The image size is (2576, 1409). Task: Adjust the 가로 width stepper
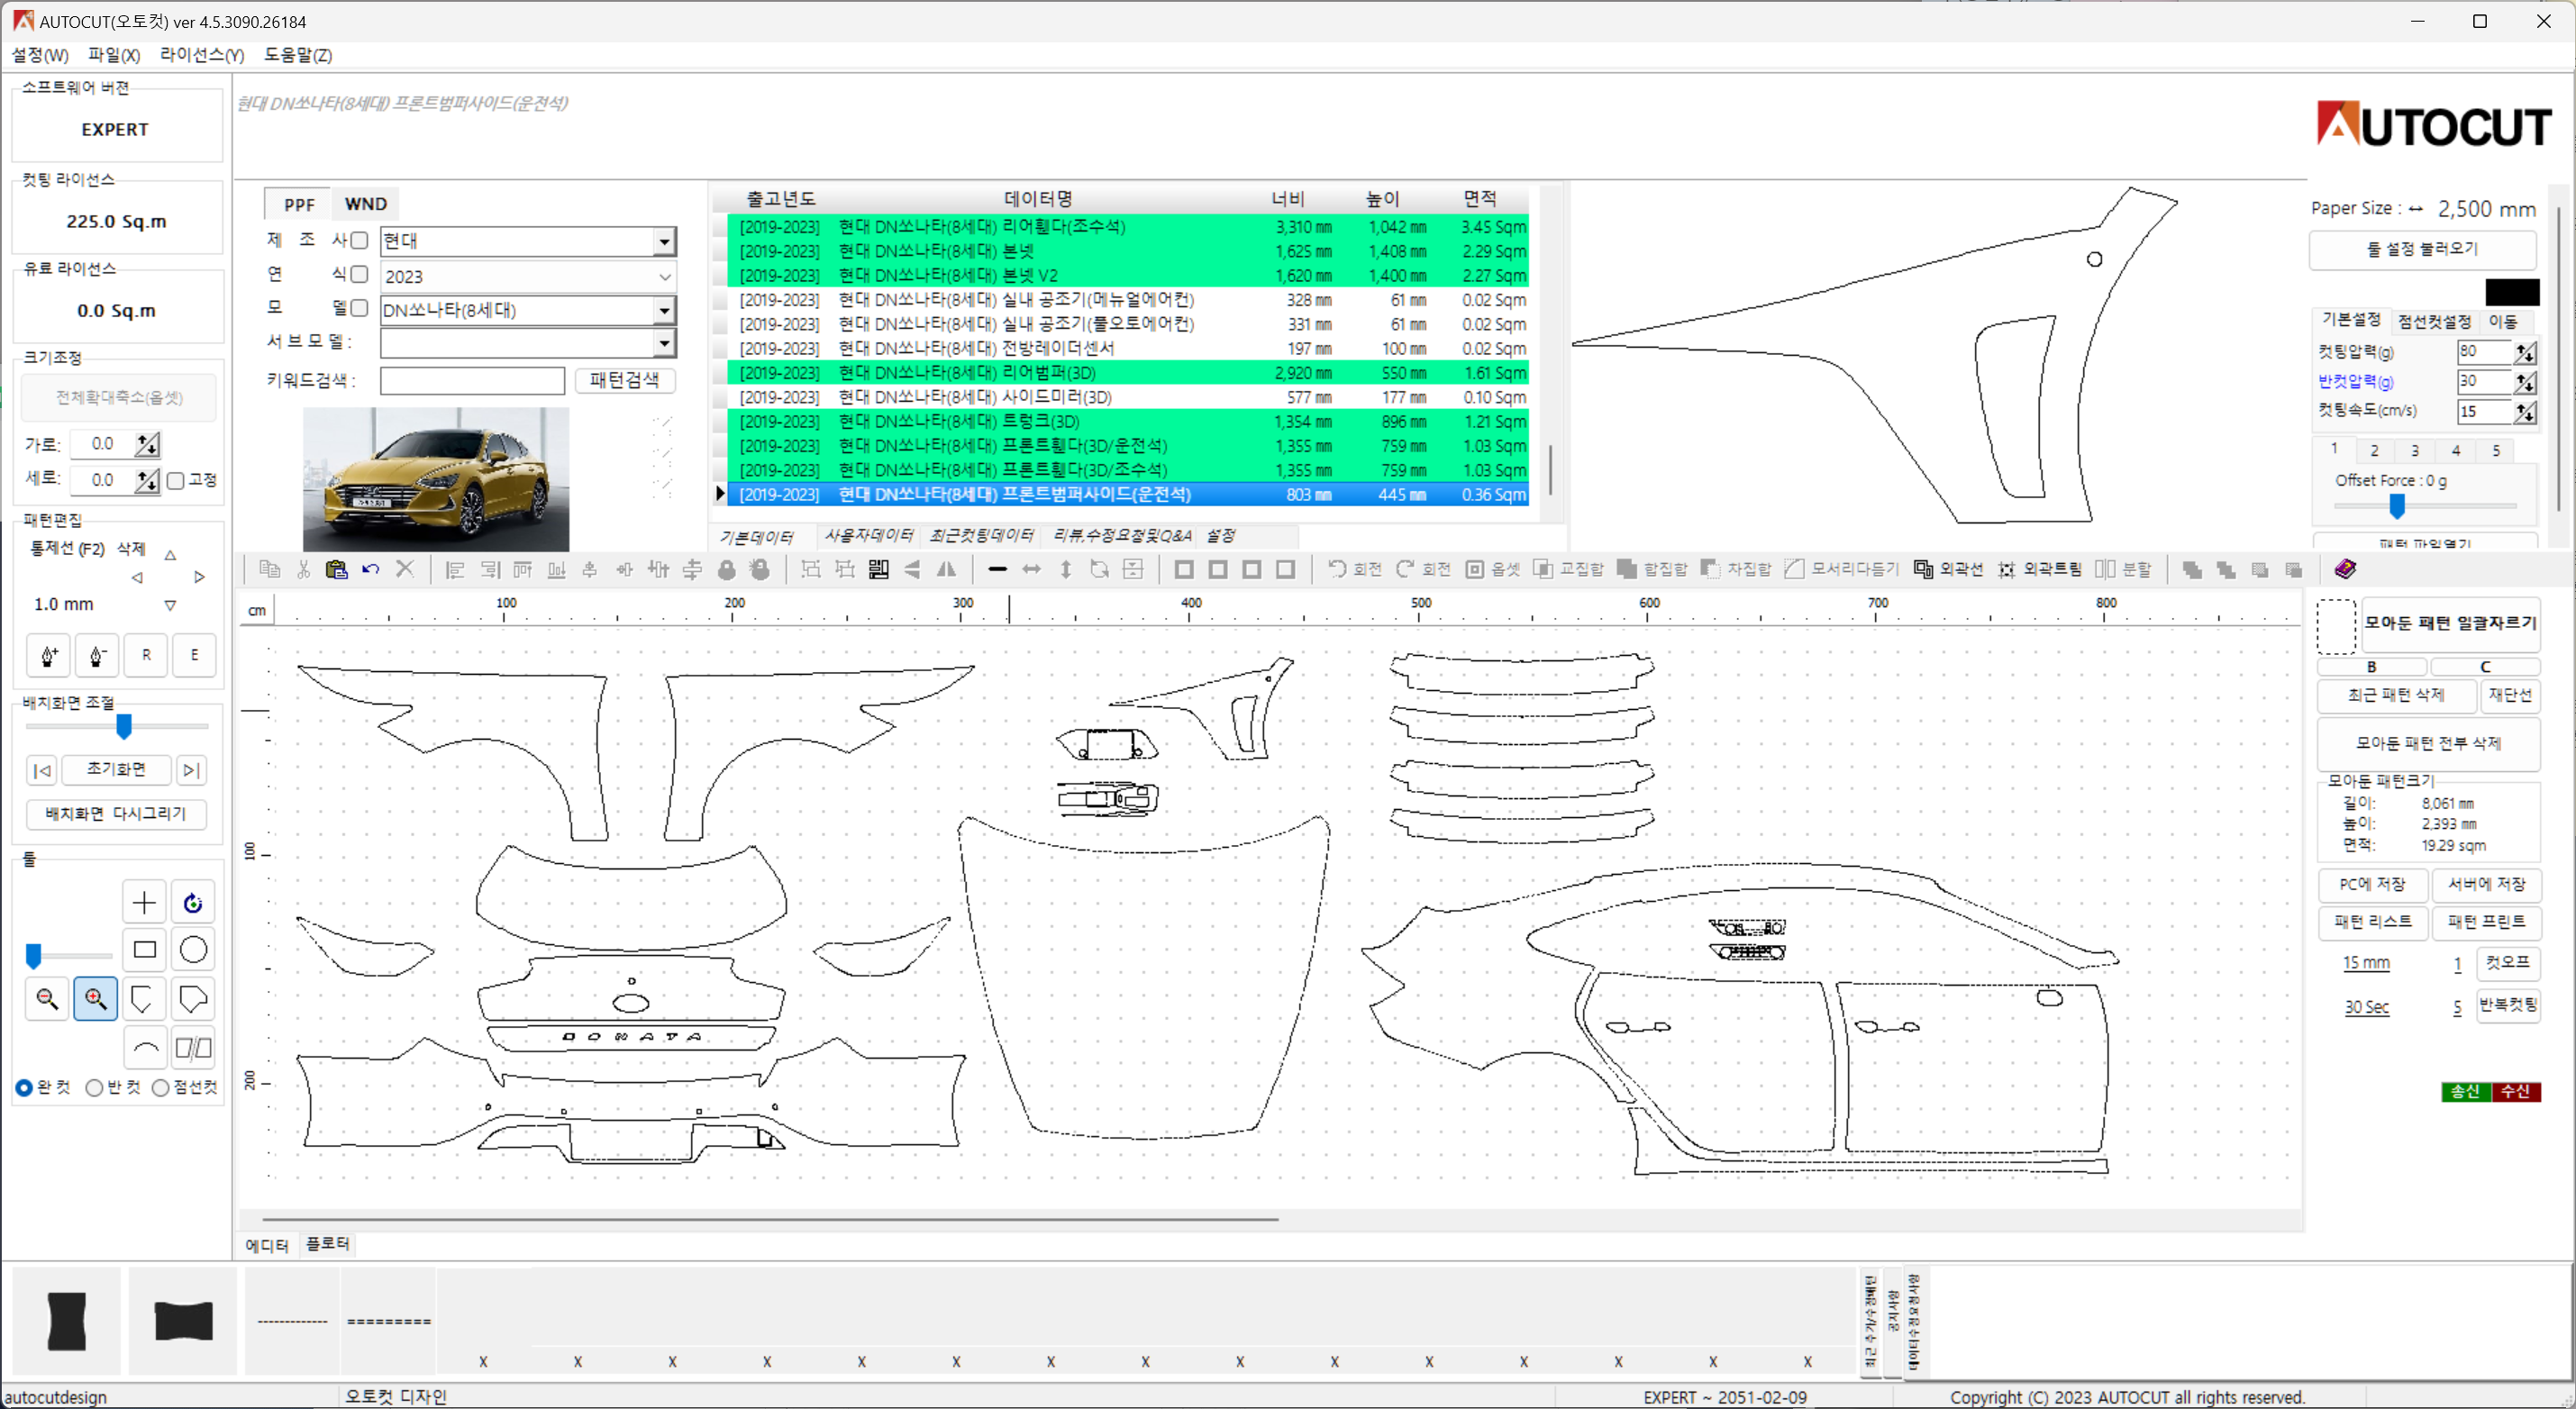(147, 444)
